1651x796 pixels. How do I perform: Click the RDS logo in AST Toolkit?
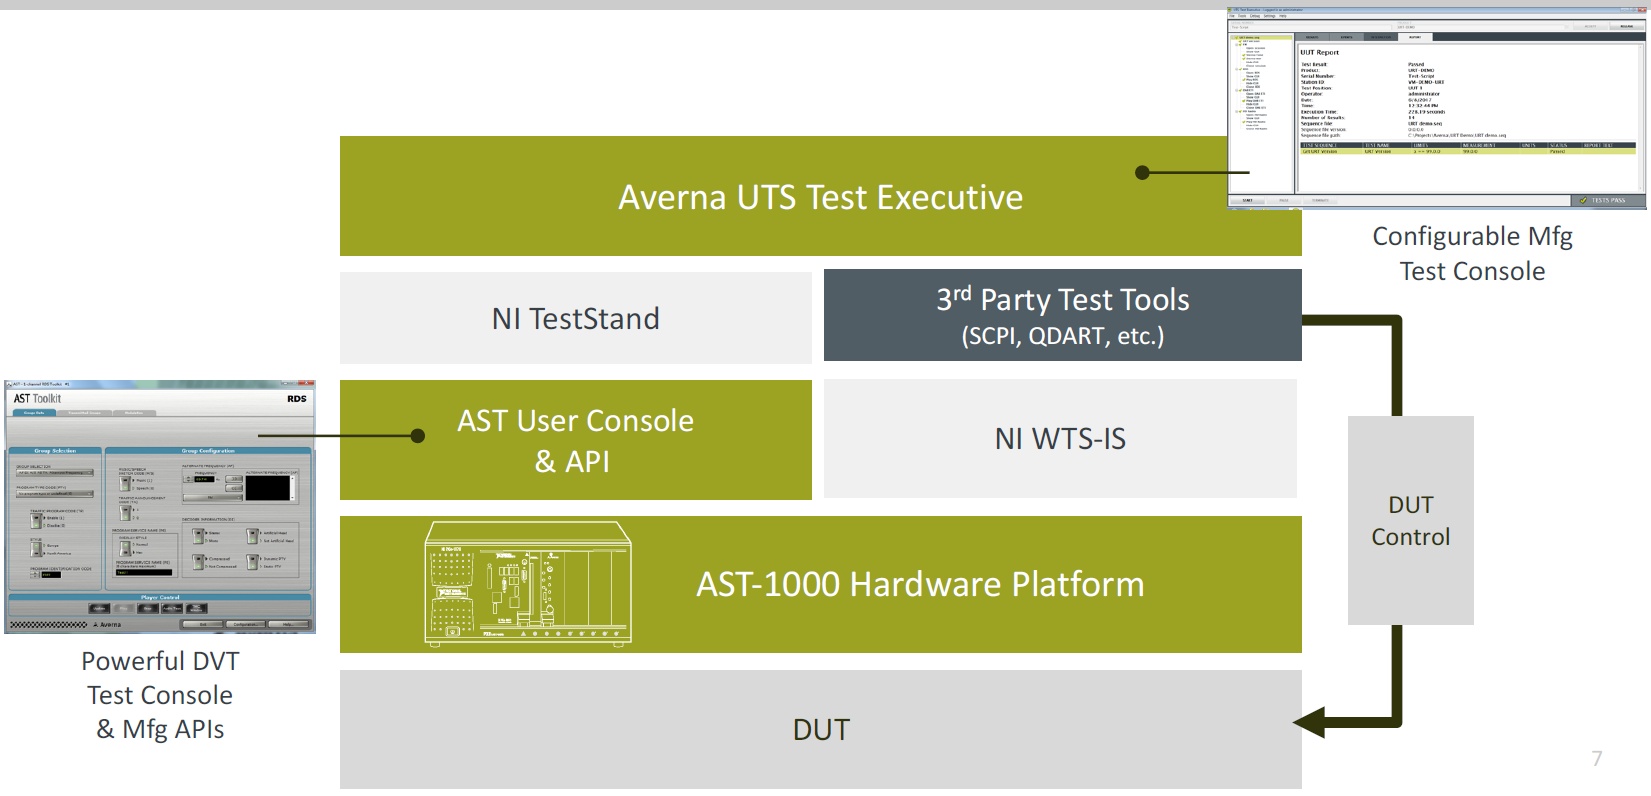(x=297, y=398)
